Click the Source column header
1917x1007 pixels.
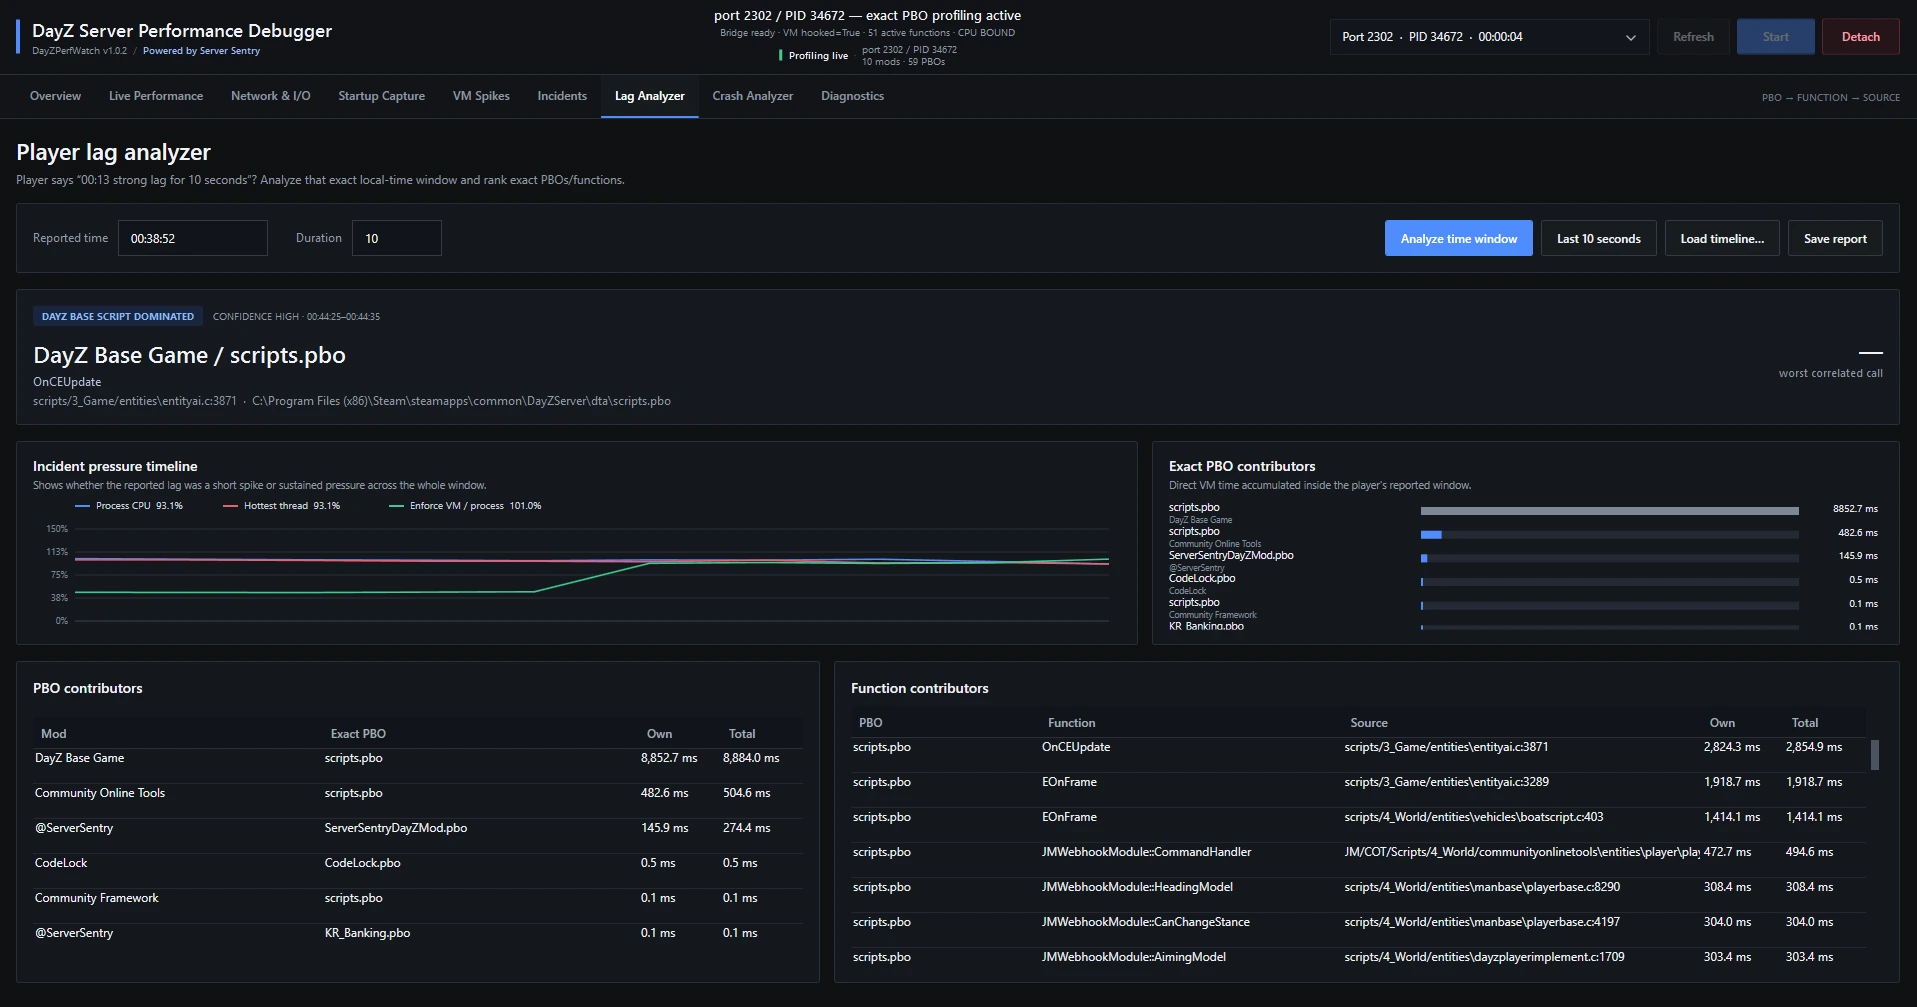pyautogui.click(x=1368, y=723)
